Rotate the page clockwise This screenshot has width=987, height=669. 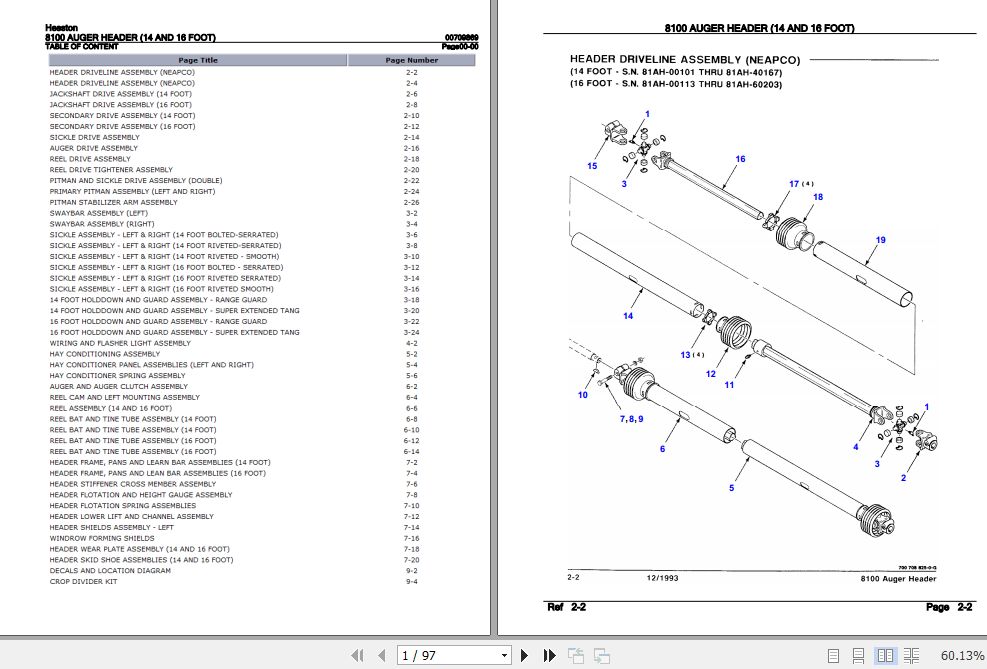pos(600,655)
